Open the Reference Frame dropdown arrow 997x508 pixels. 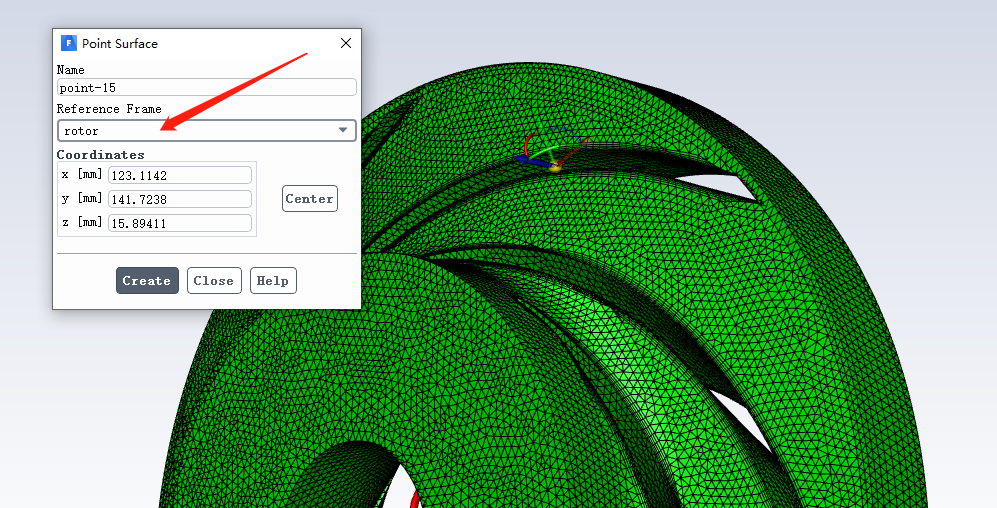point(343,130)
